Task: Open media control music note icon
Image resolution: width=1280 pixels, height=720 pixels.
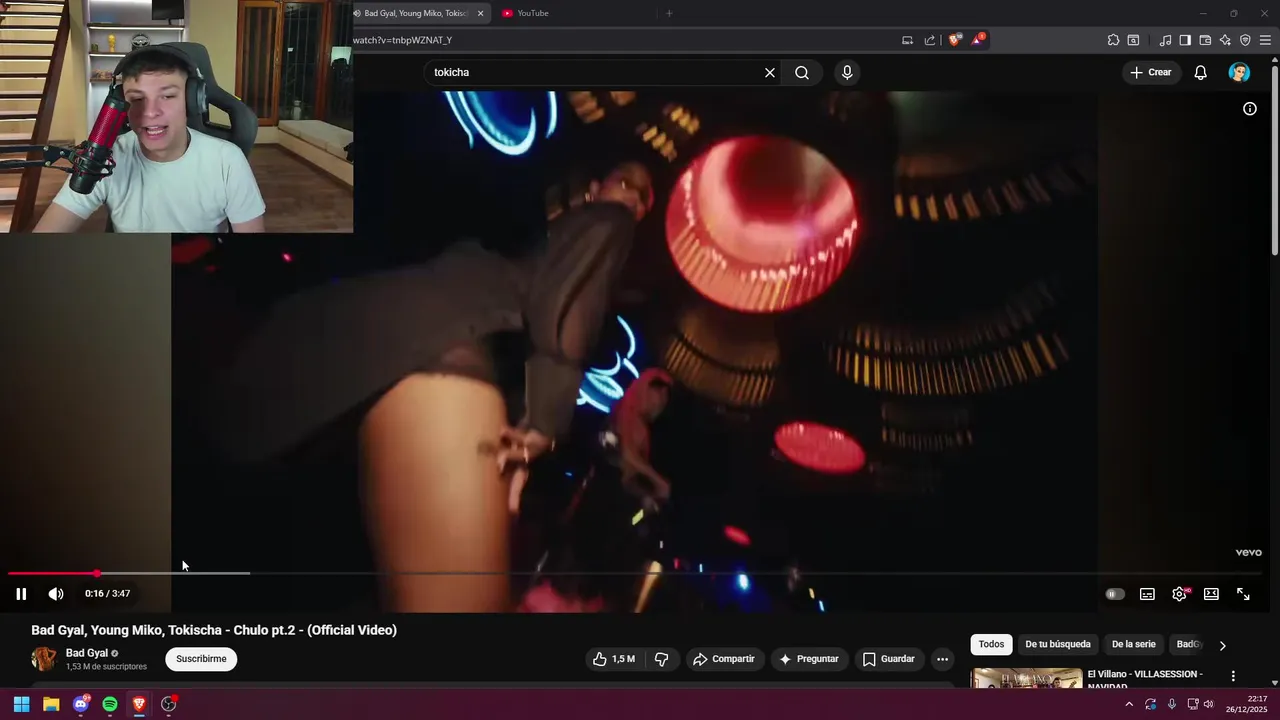Action: [x=1165, y=40]
